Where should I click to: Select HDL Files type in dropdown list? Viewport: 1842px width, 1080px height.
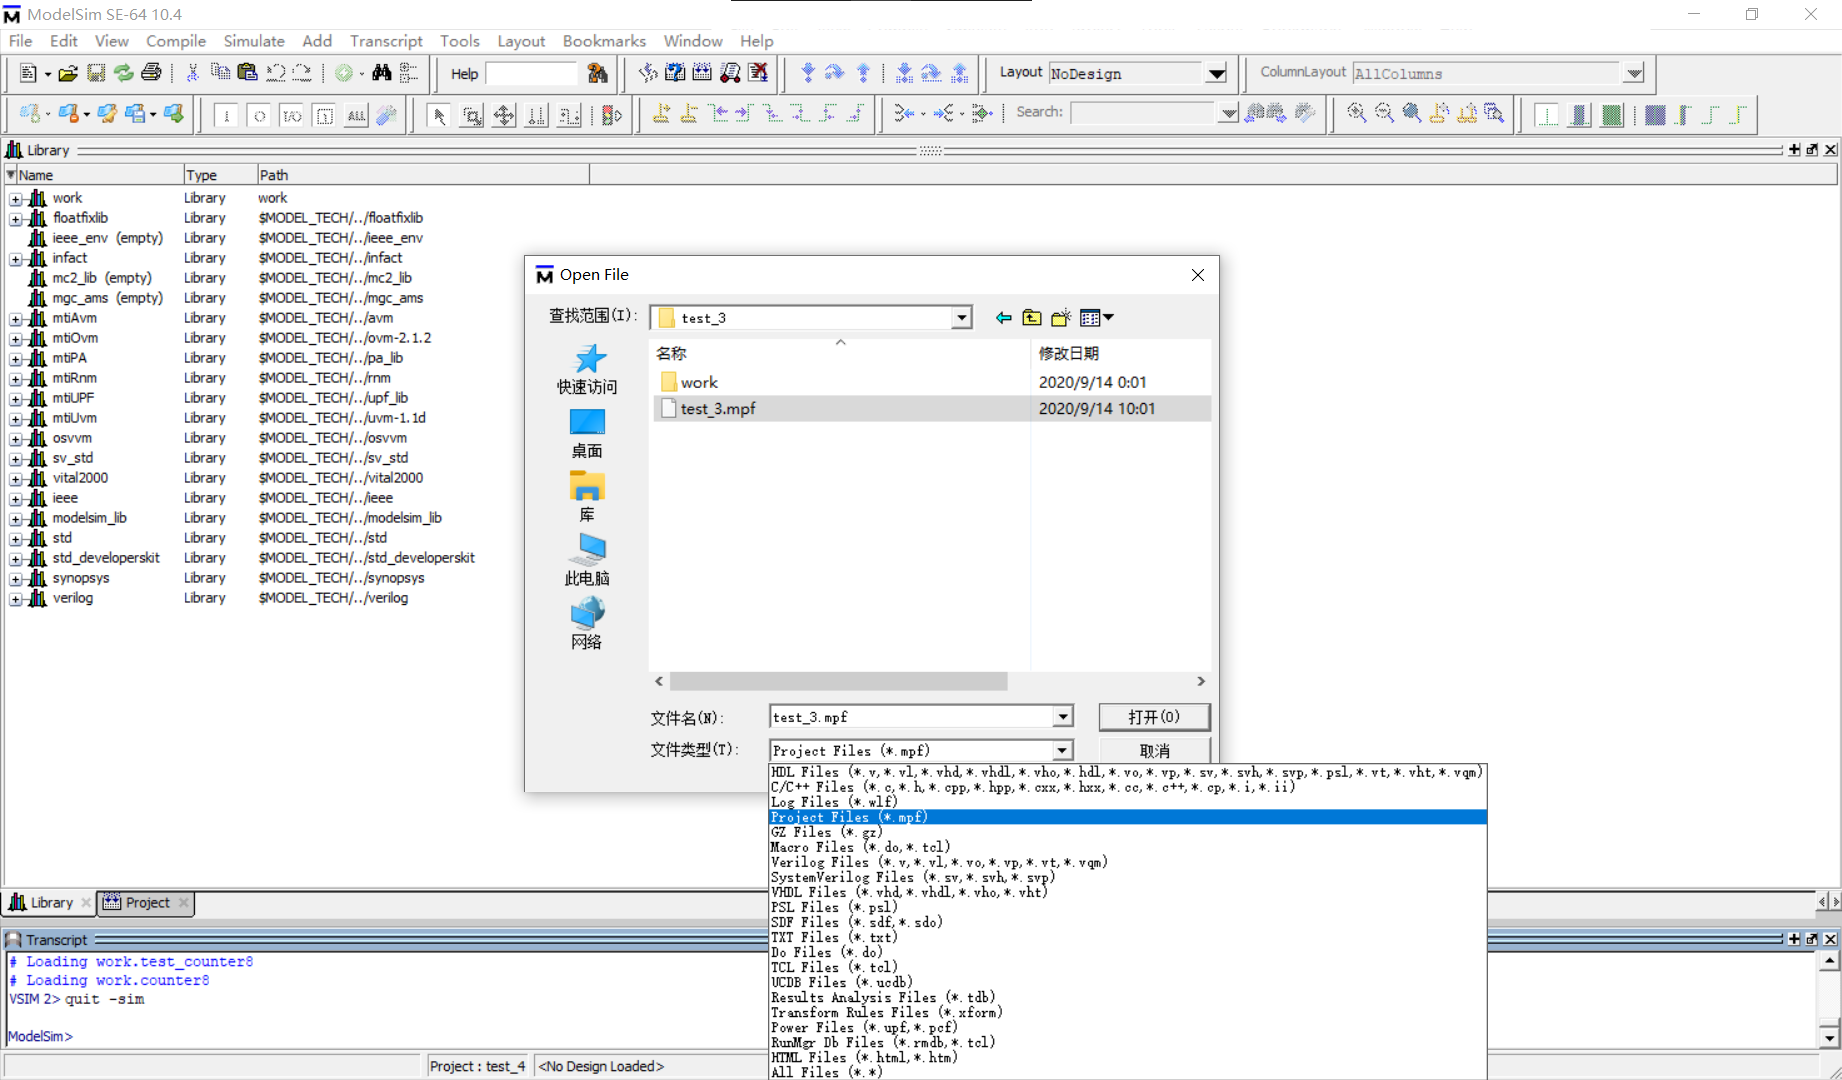[x=1128, y=772]
